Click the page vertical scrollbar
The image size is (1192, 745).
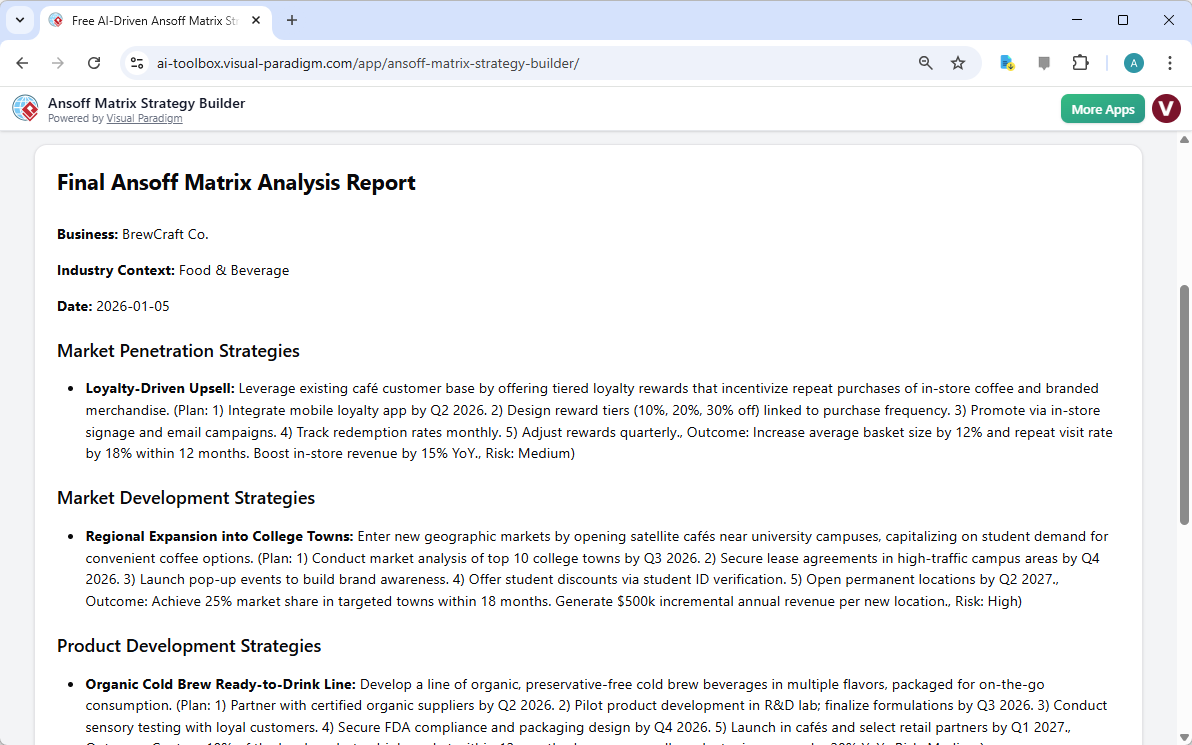(x=1184, y=400)
